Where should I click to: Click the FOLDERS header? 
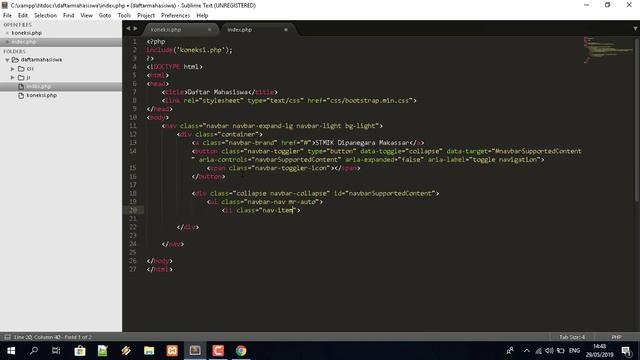[14, 51]
